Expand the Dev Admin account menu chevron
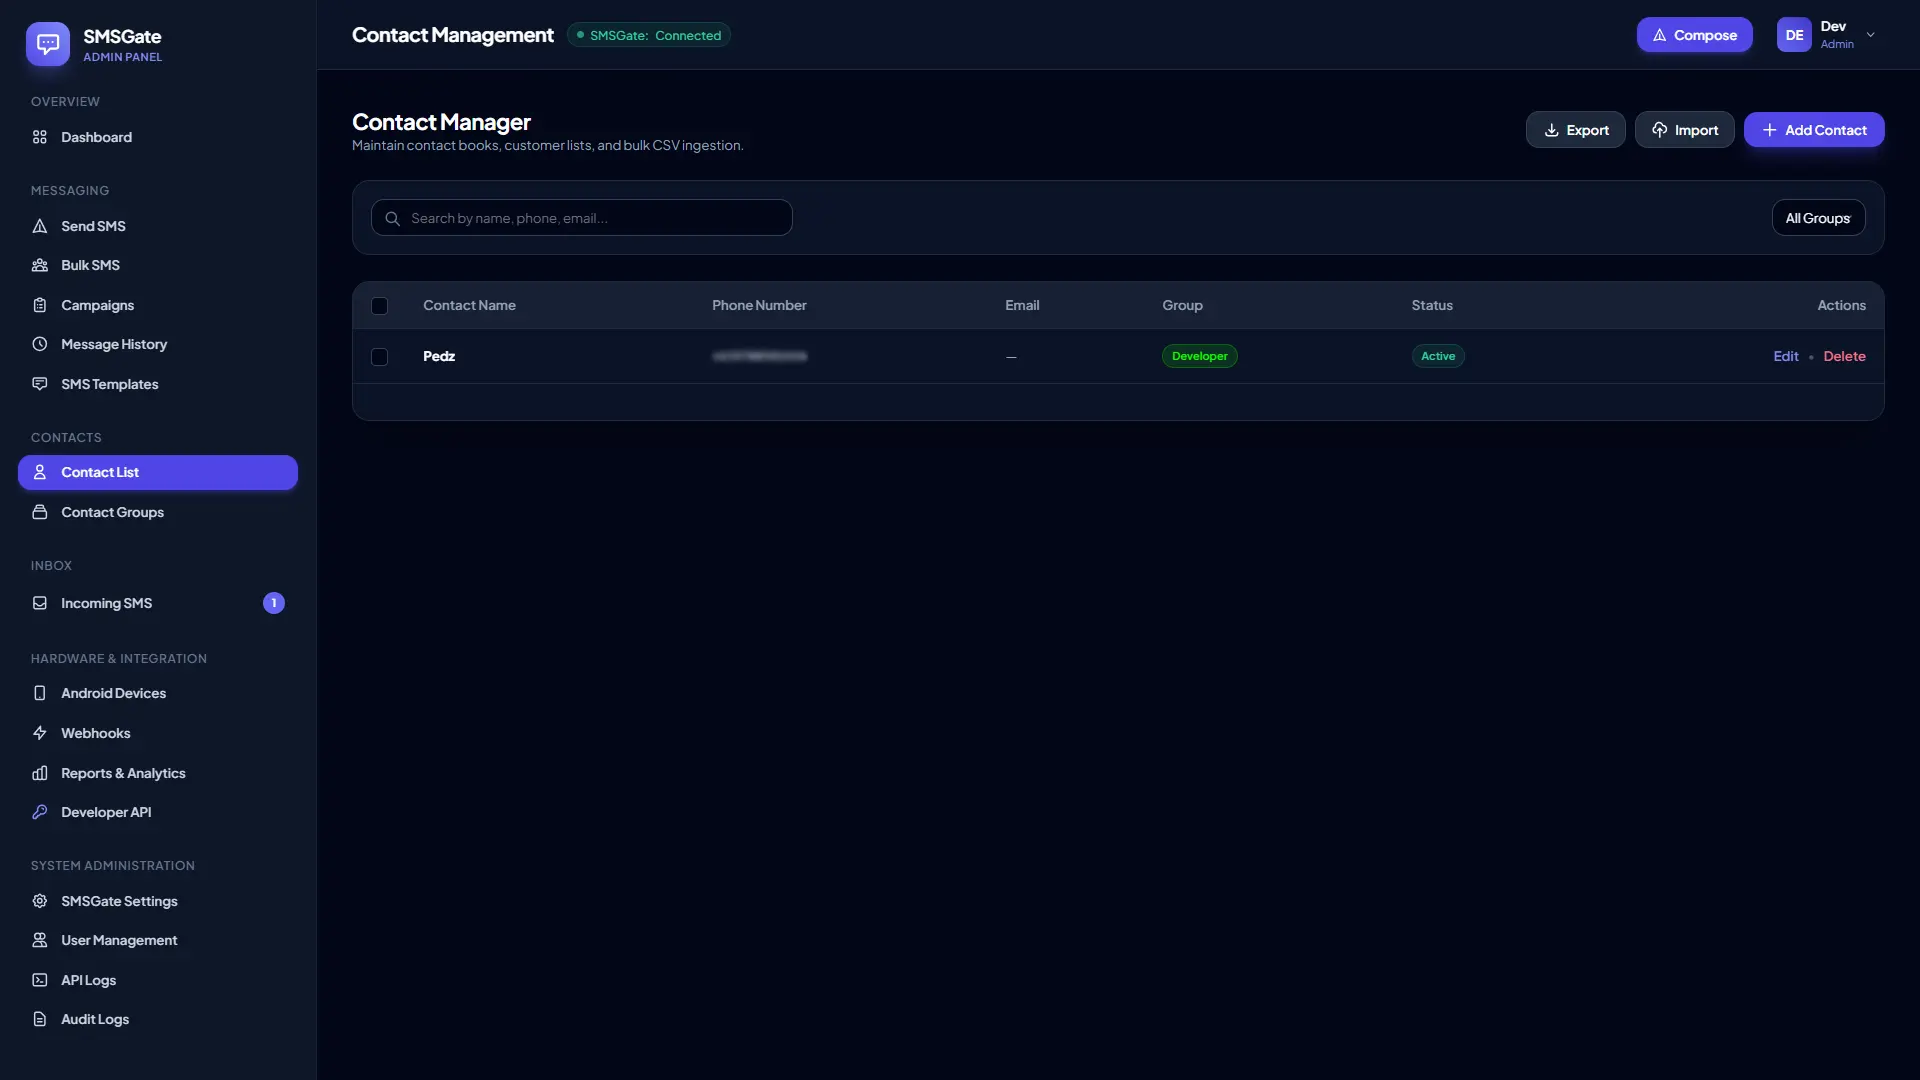Image resolution: width=1920 pixels, height=1080 pixels. [x=1871, y=35]
